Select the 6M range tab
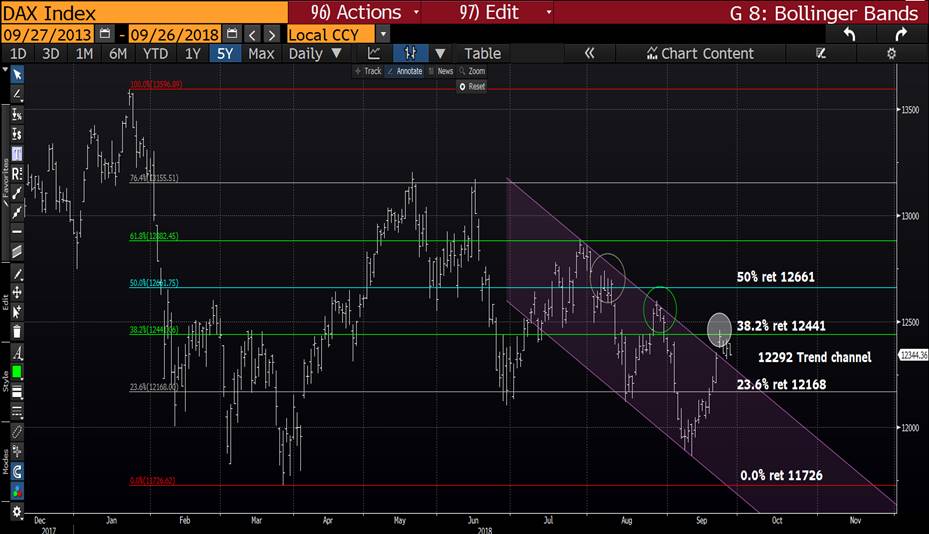The image size is (929, 534). tap(118, 53)
